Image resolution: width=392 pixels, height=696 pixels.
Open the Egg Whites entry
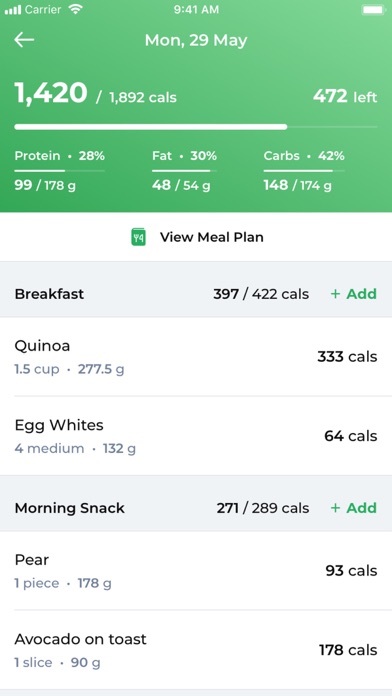[x=196, y=436]
